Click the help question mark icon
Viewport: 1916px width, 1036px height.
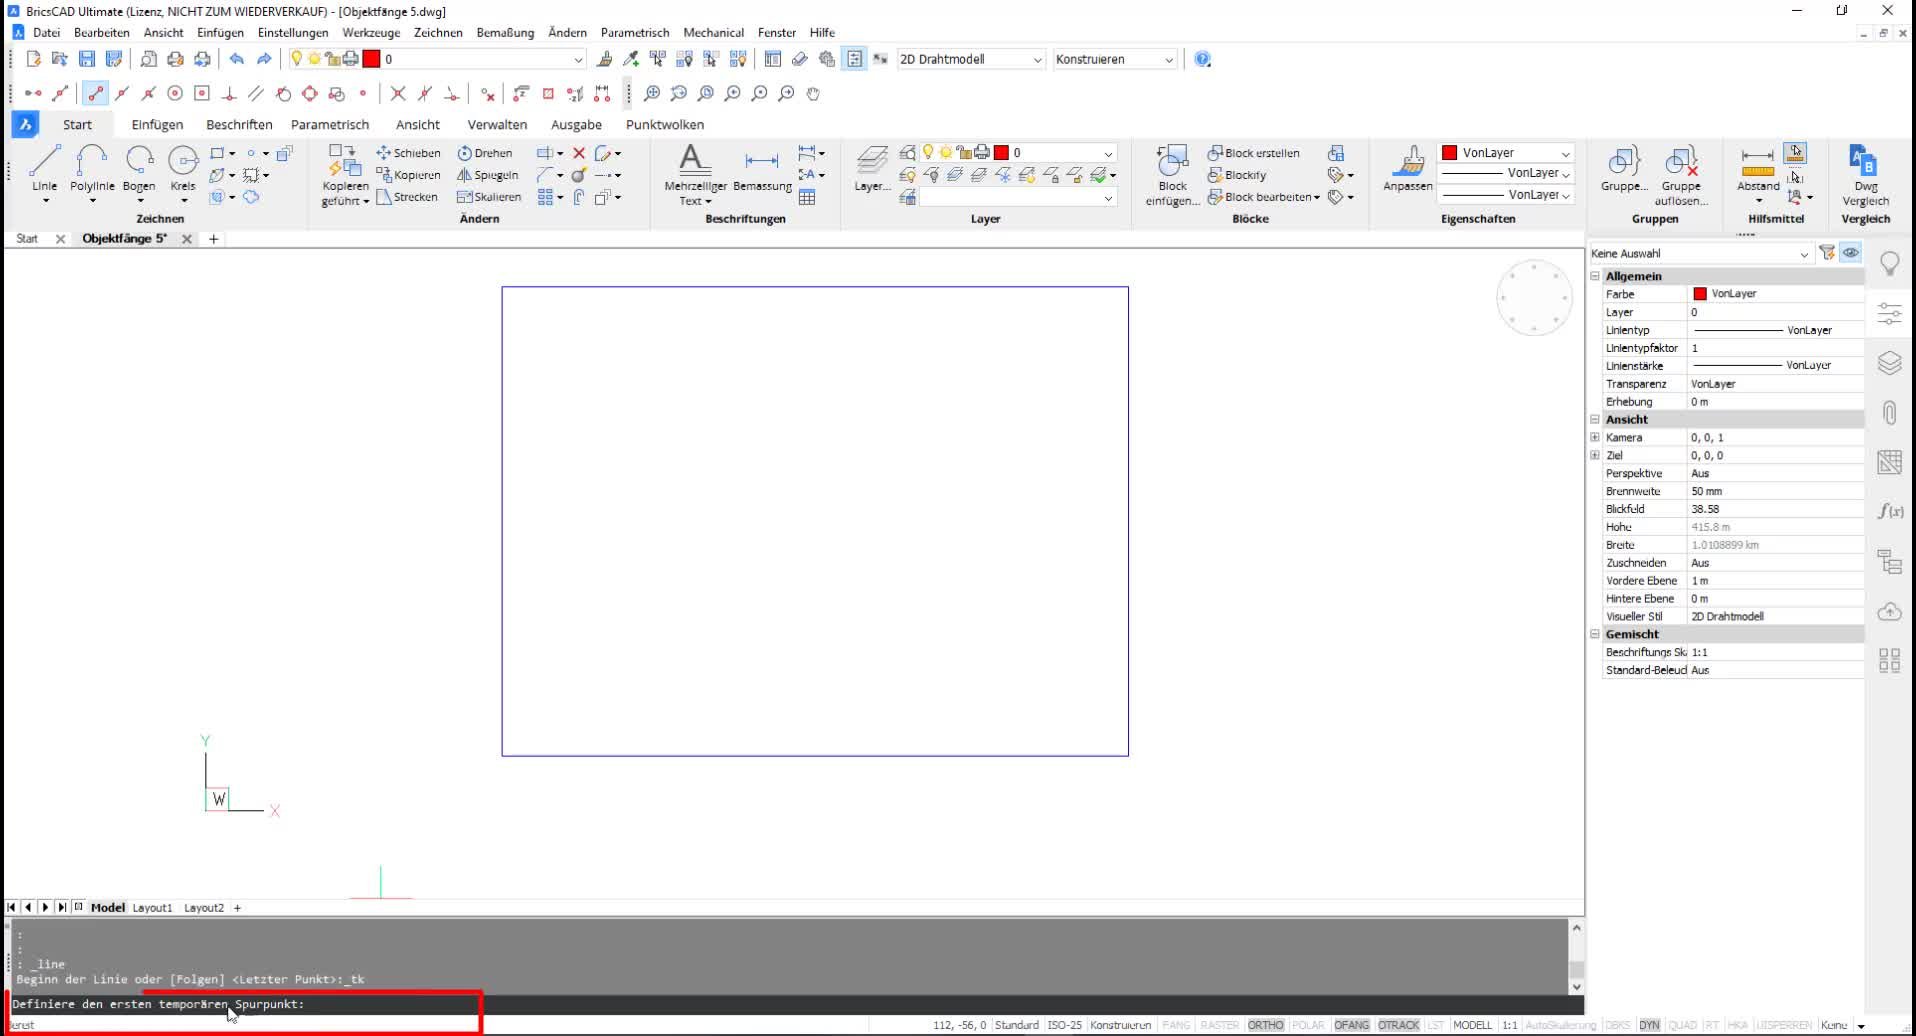pyautogui.click(x=1203, y=59)
